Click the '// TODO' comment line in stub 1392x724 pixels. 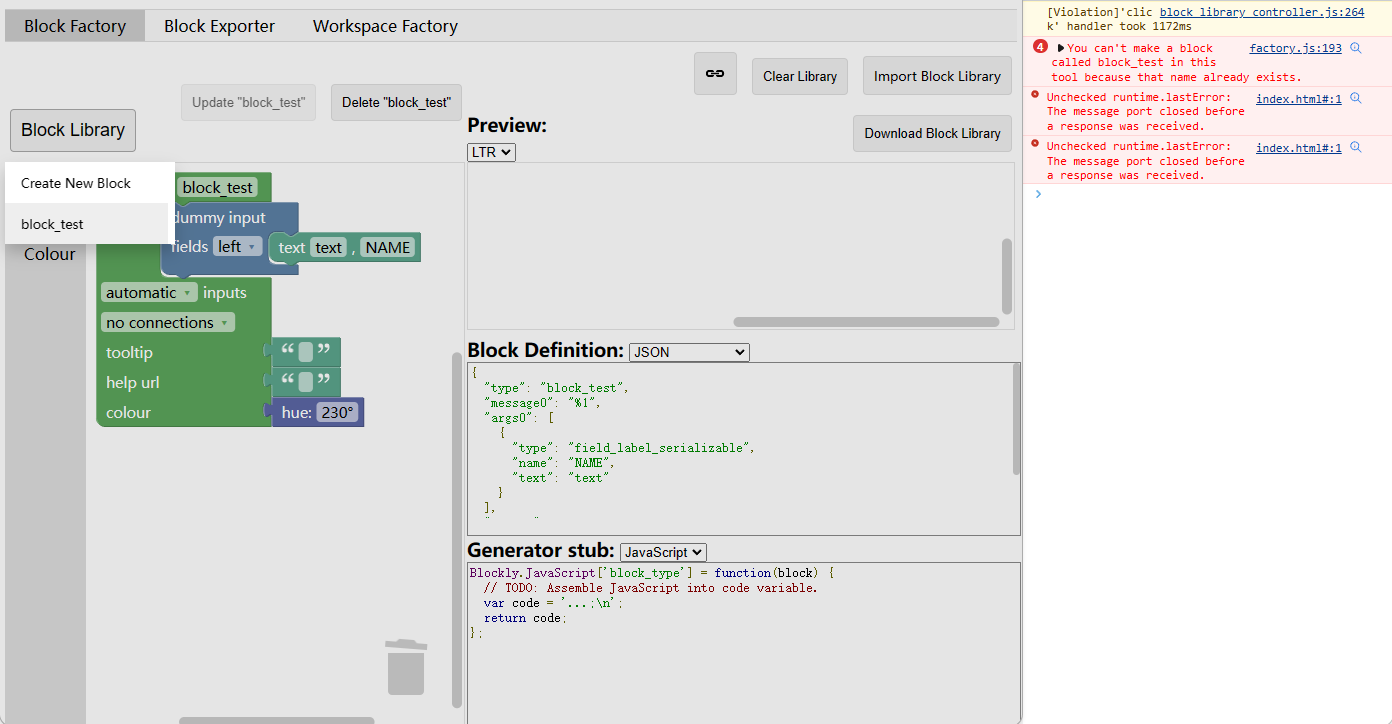click(650, 588)
